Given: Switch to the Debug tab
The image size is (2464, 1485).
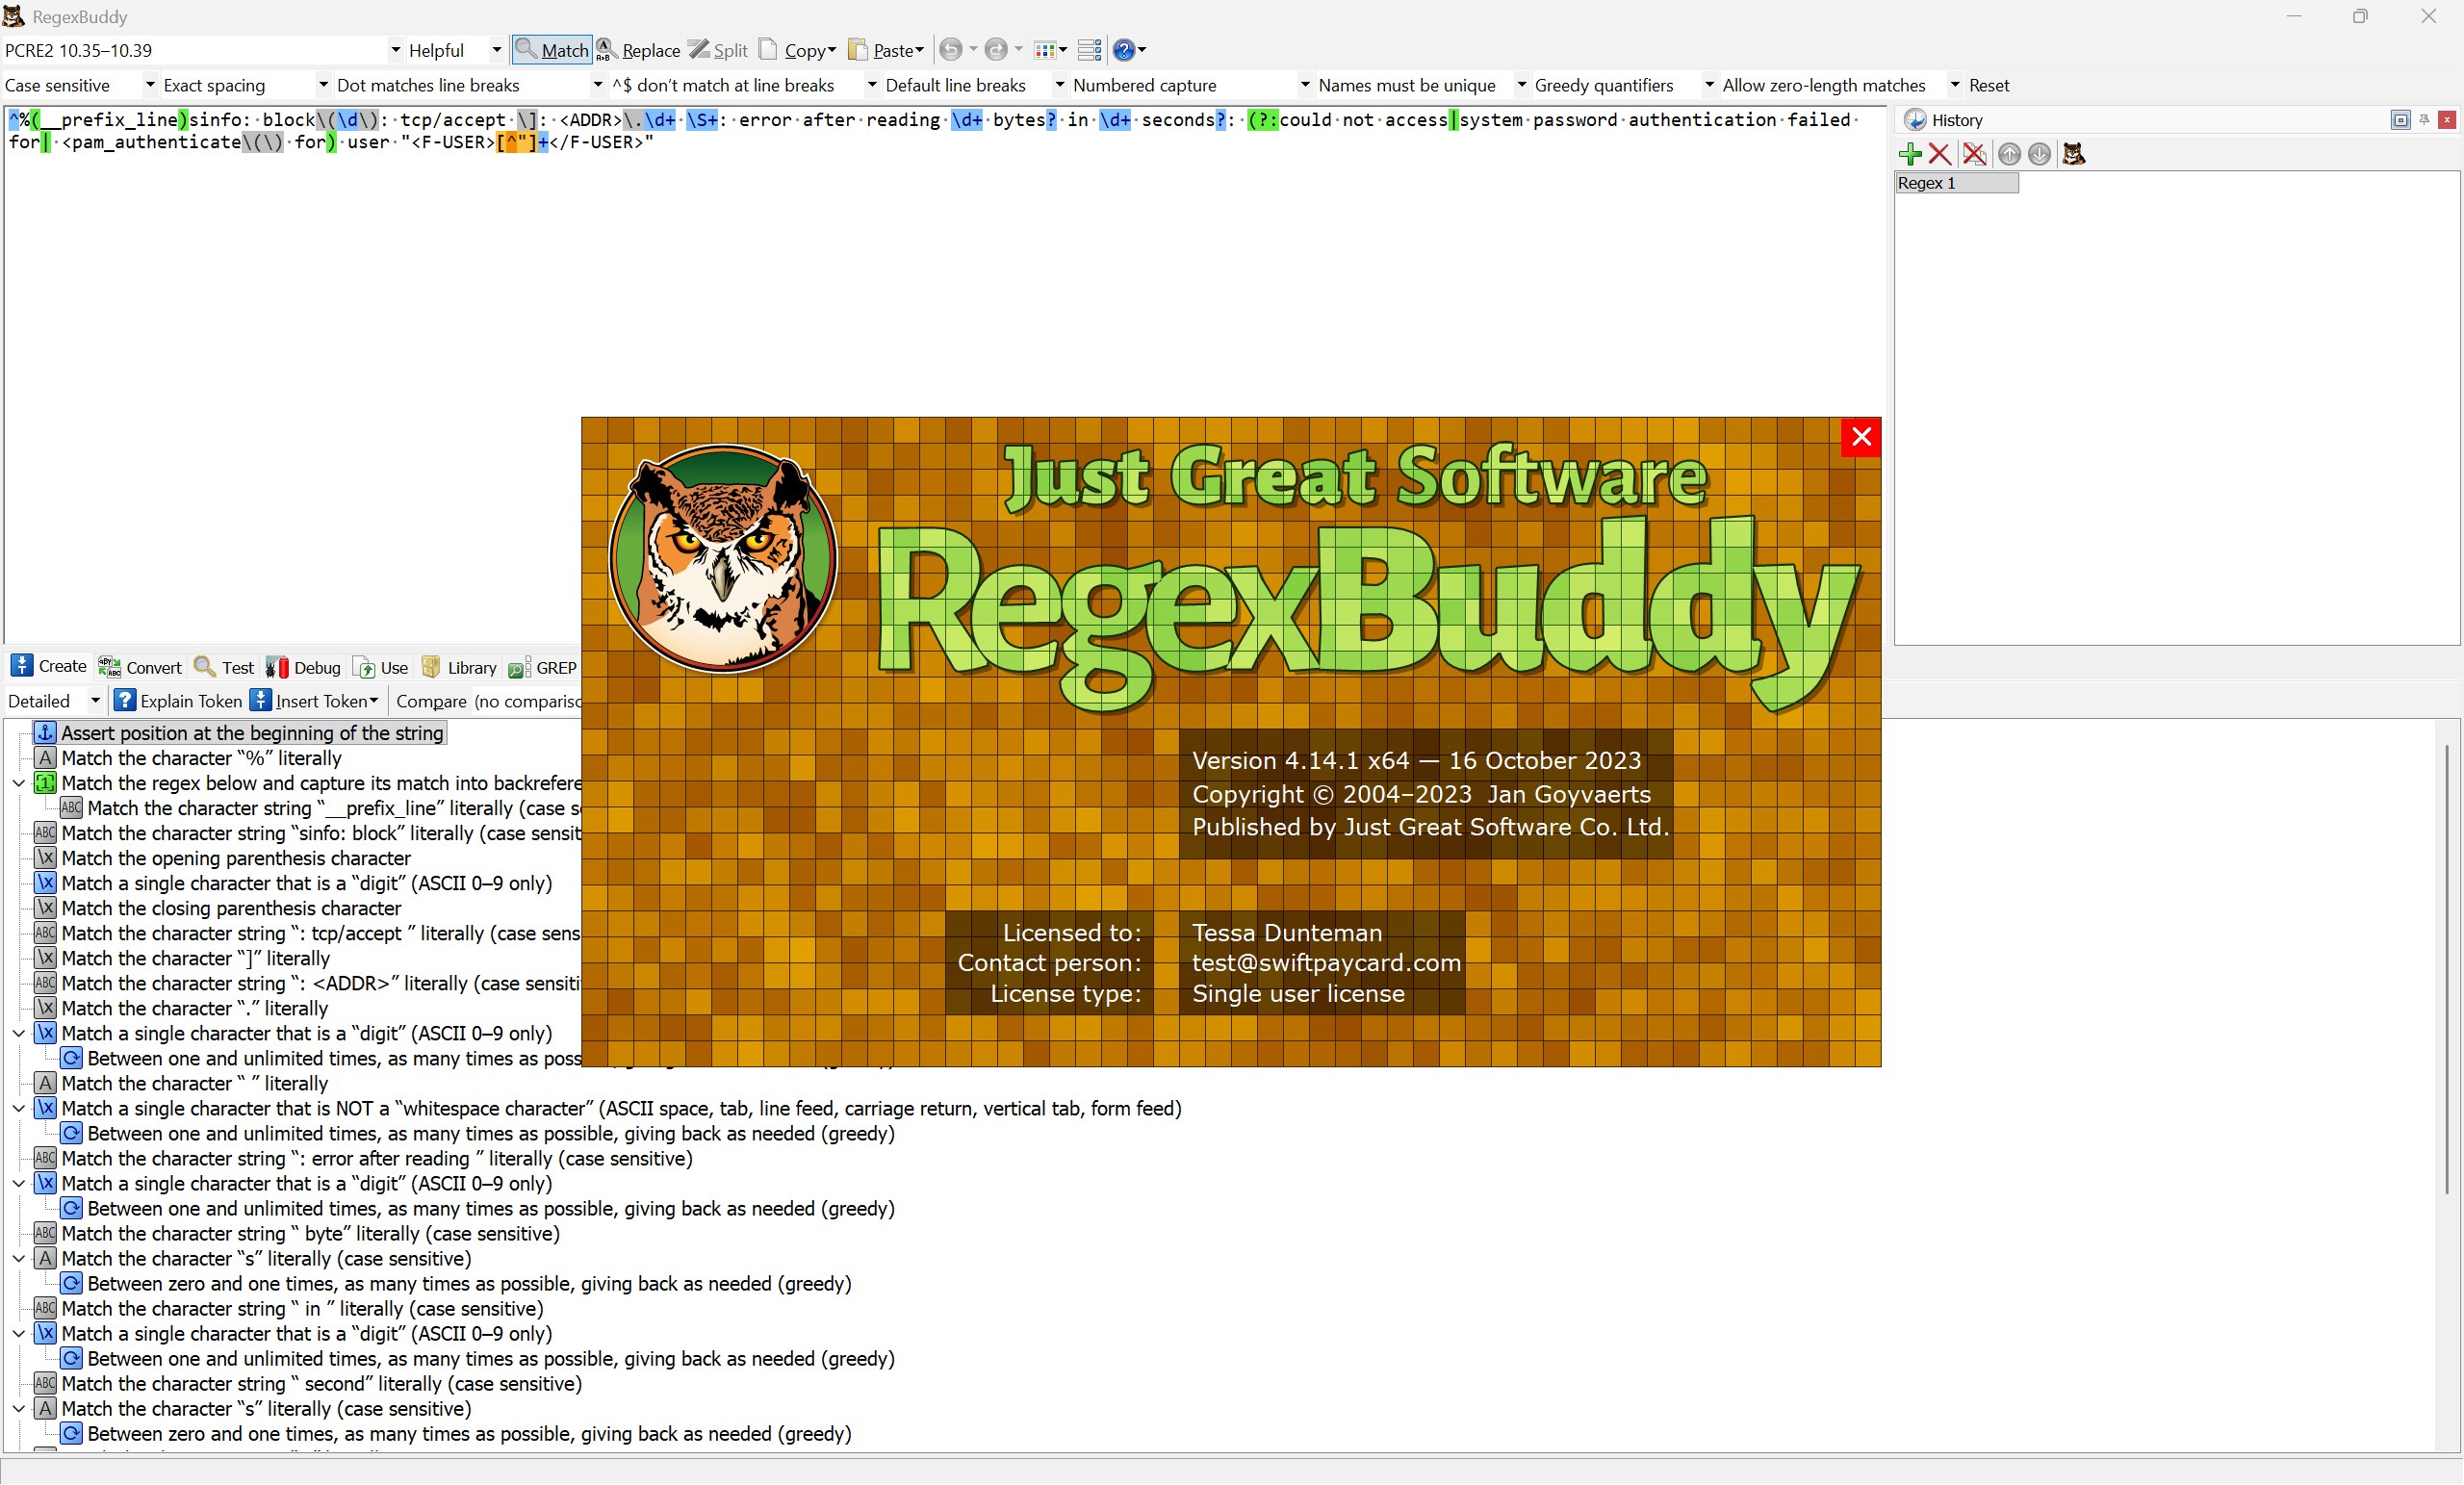Looking at the screenshot, I should [x=304, y=668].
